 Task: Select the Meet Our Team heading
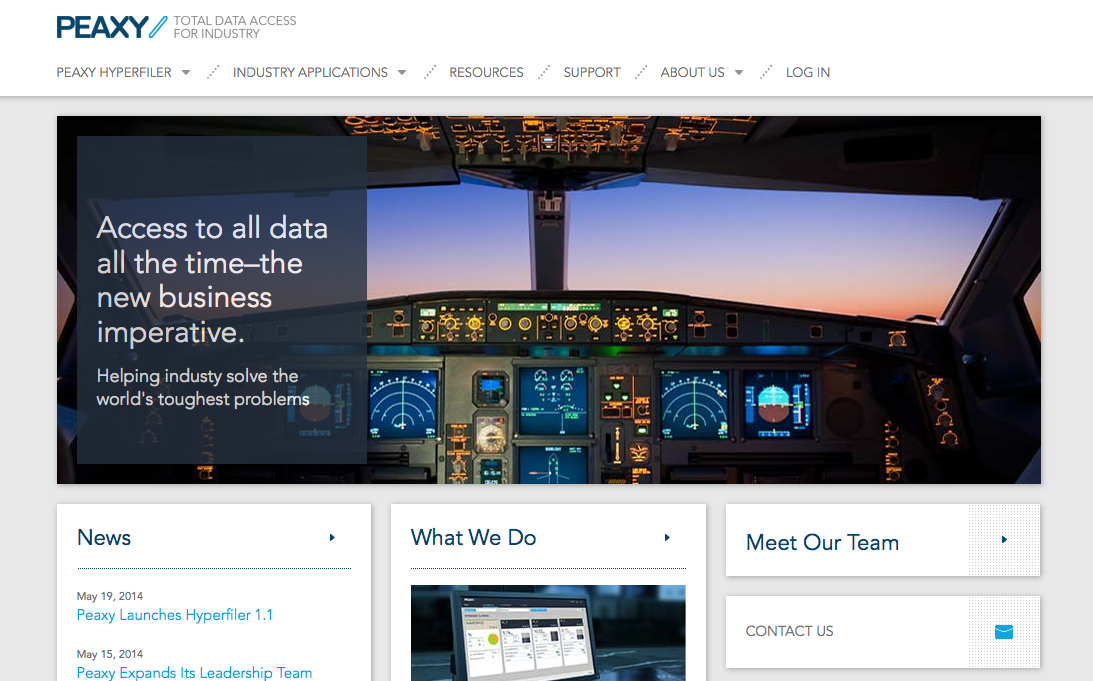pyautogui.click(x=822, y=543)
